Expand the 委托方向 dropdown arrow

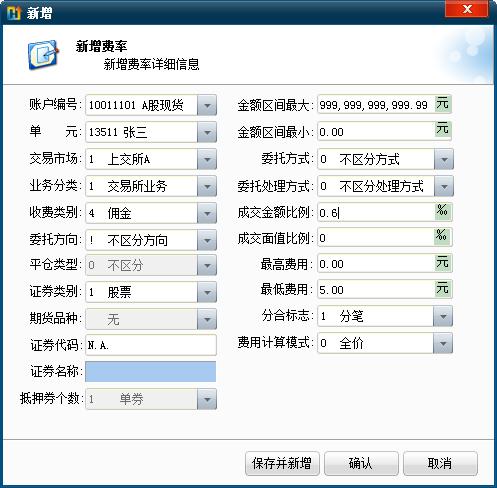(x=207, y=240)
